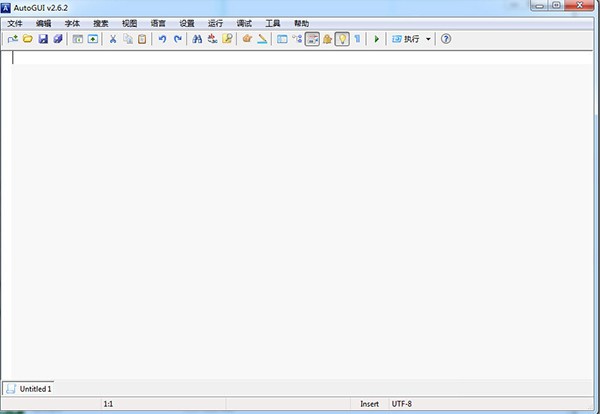The image size is (600, 414).
Task: Undo the last action via toolbar
Action: [162, 39]
